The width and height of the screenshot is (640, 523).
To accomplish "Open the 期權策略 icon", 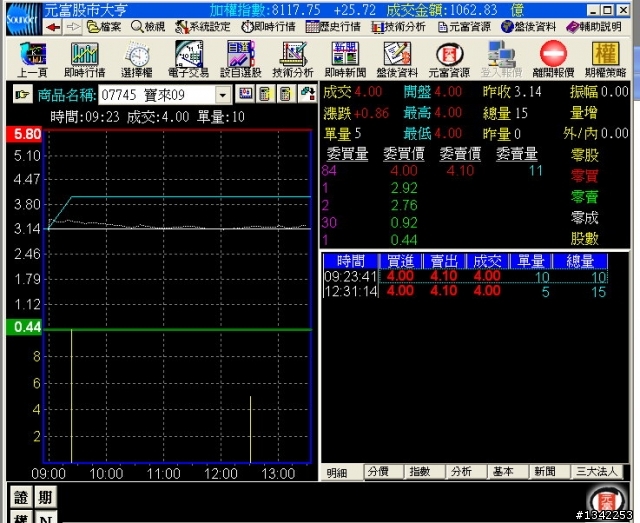I will point(606,60).
